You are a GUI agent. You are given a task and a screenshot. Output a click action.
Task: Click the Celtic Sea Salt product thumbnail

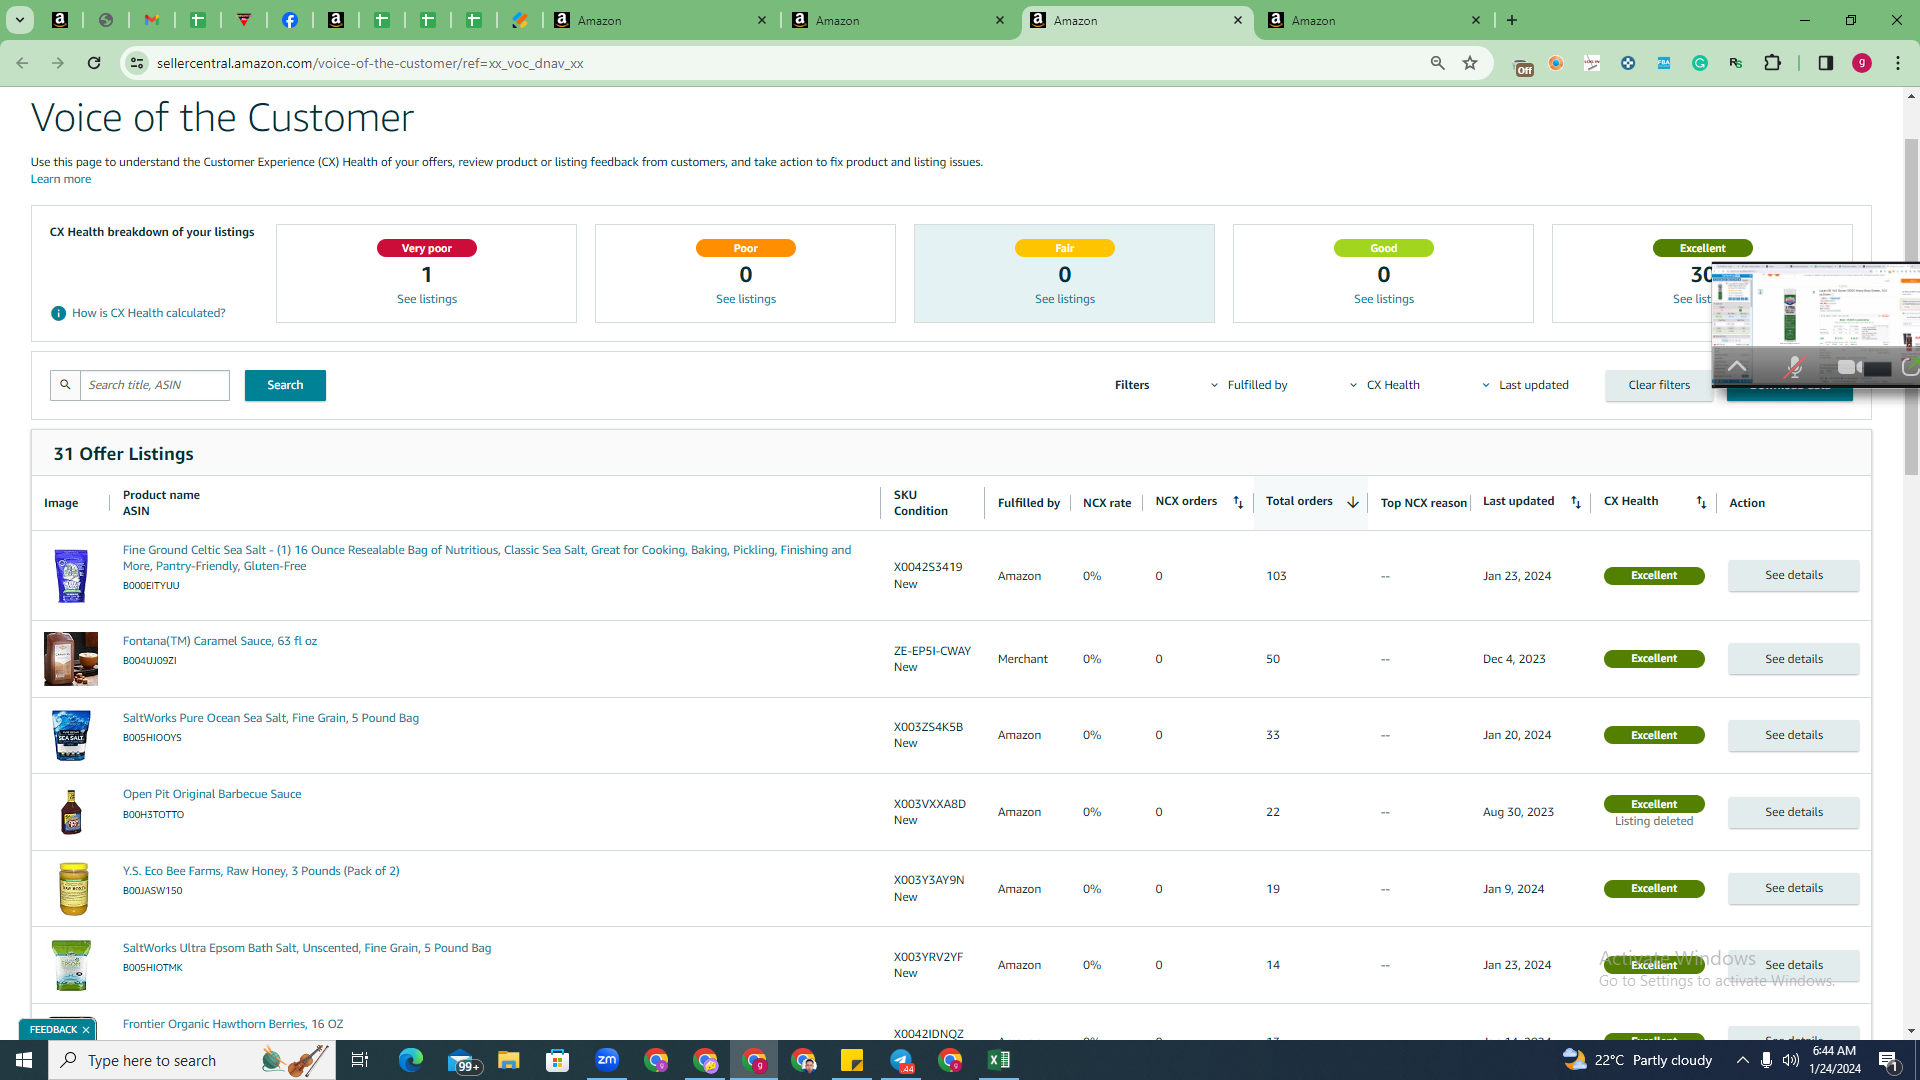point(71,576)
